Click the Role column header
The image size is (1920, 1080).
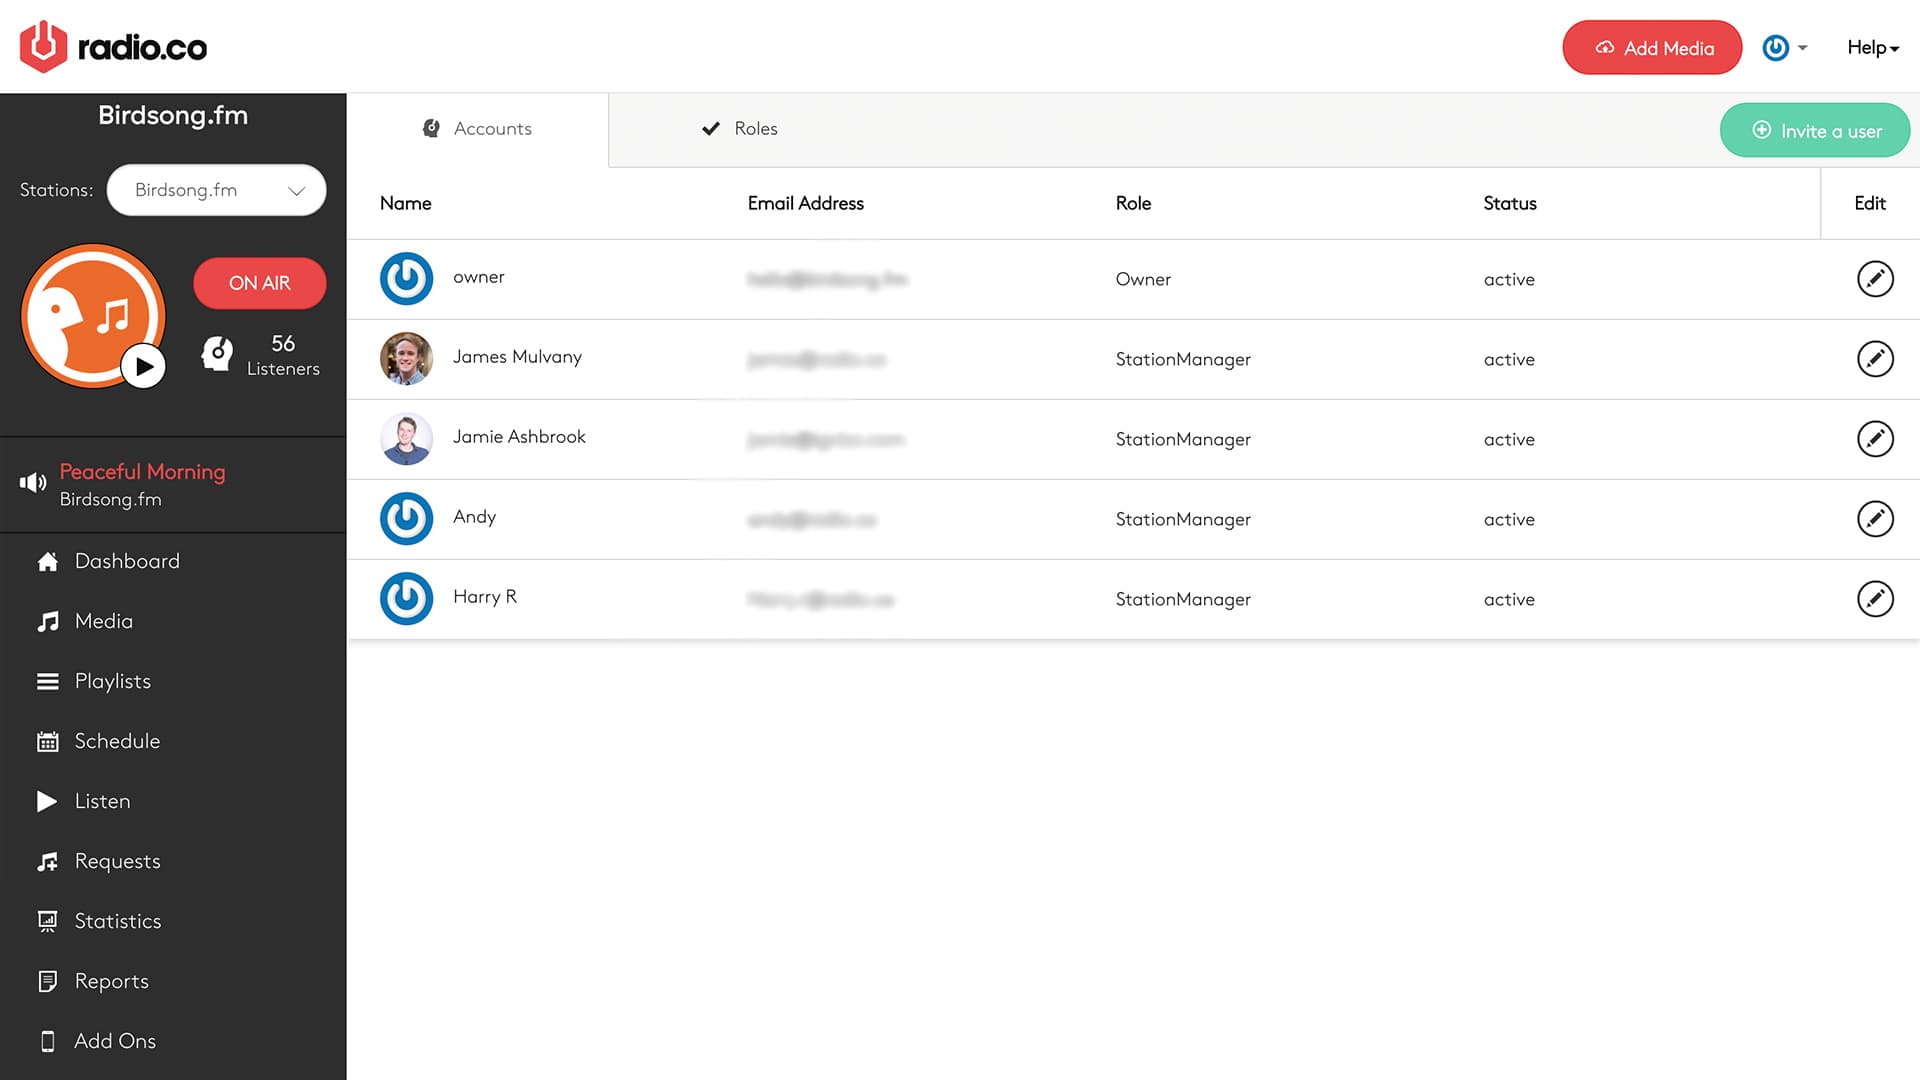[1133, 203]
